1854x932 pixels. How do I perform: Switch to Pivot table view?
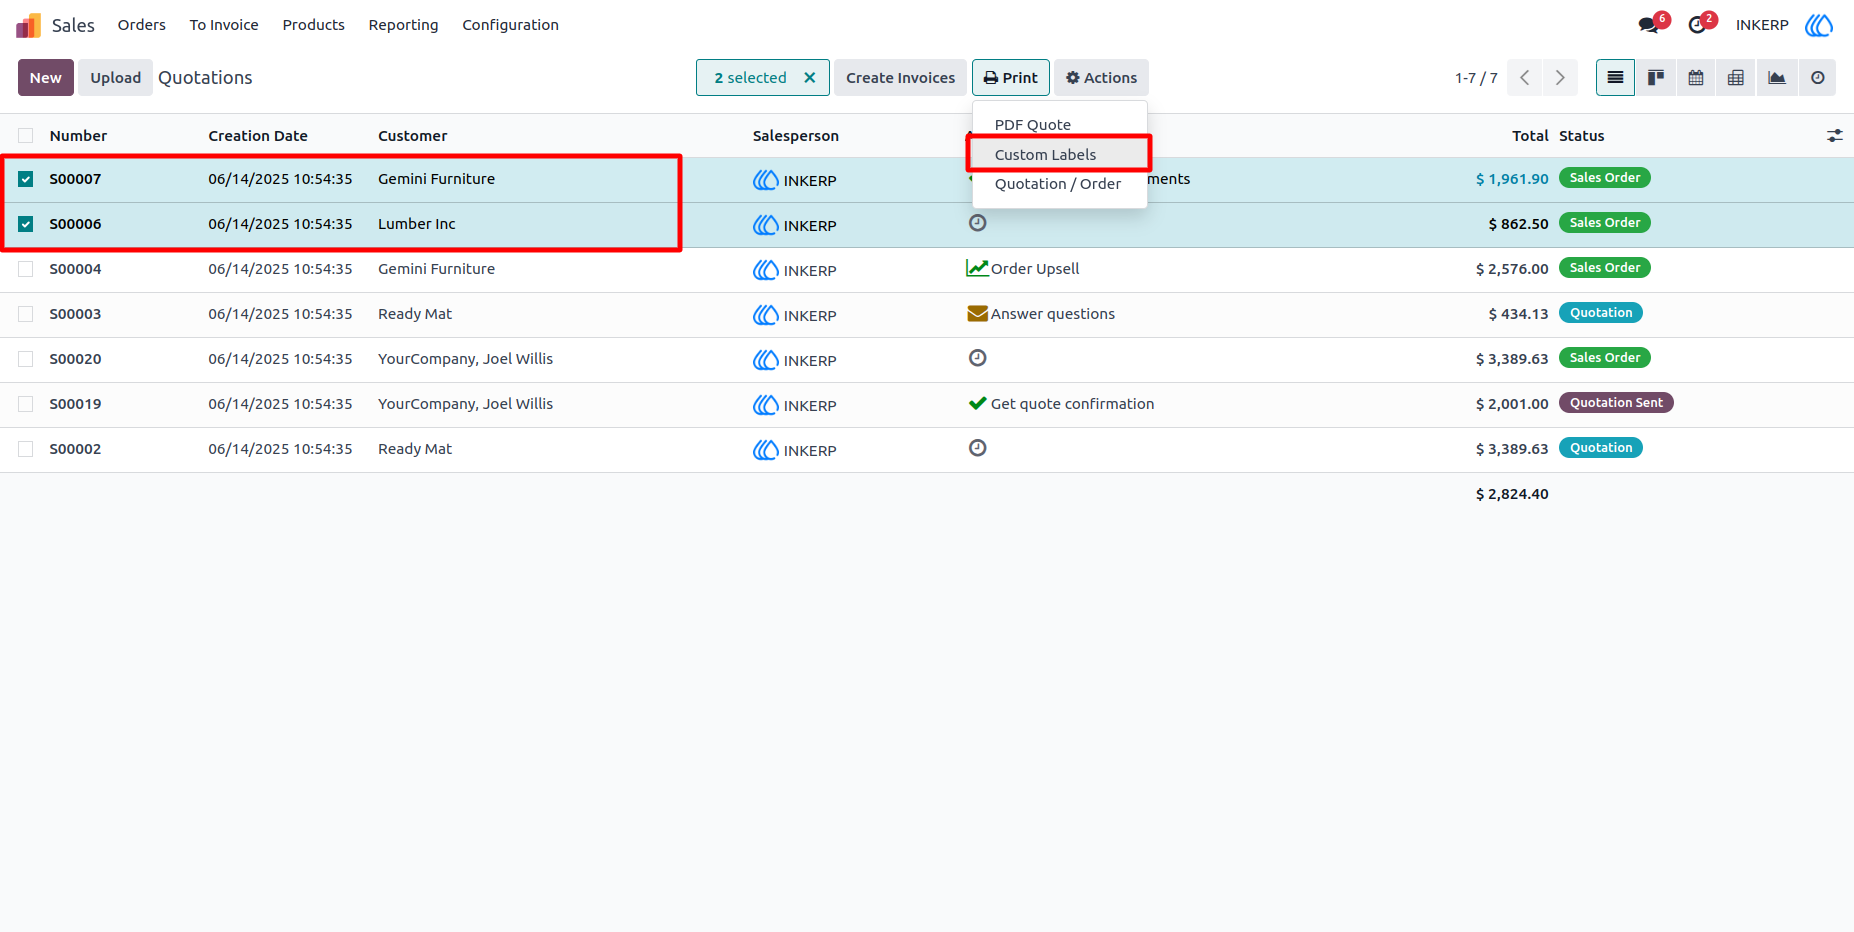1736,78
